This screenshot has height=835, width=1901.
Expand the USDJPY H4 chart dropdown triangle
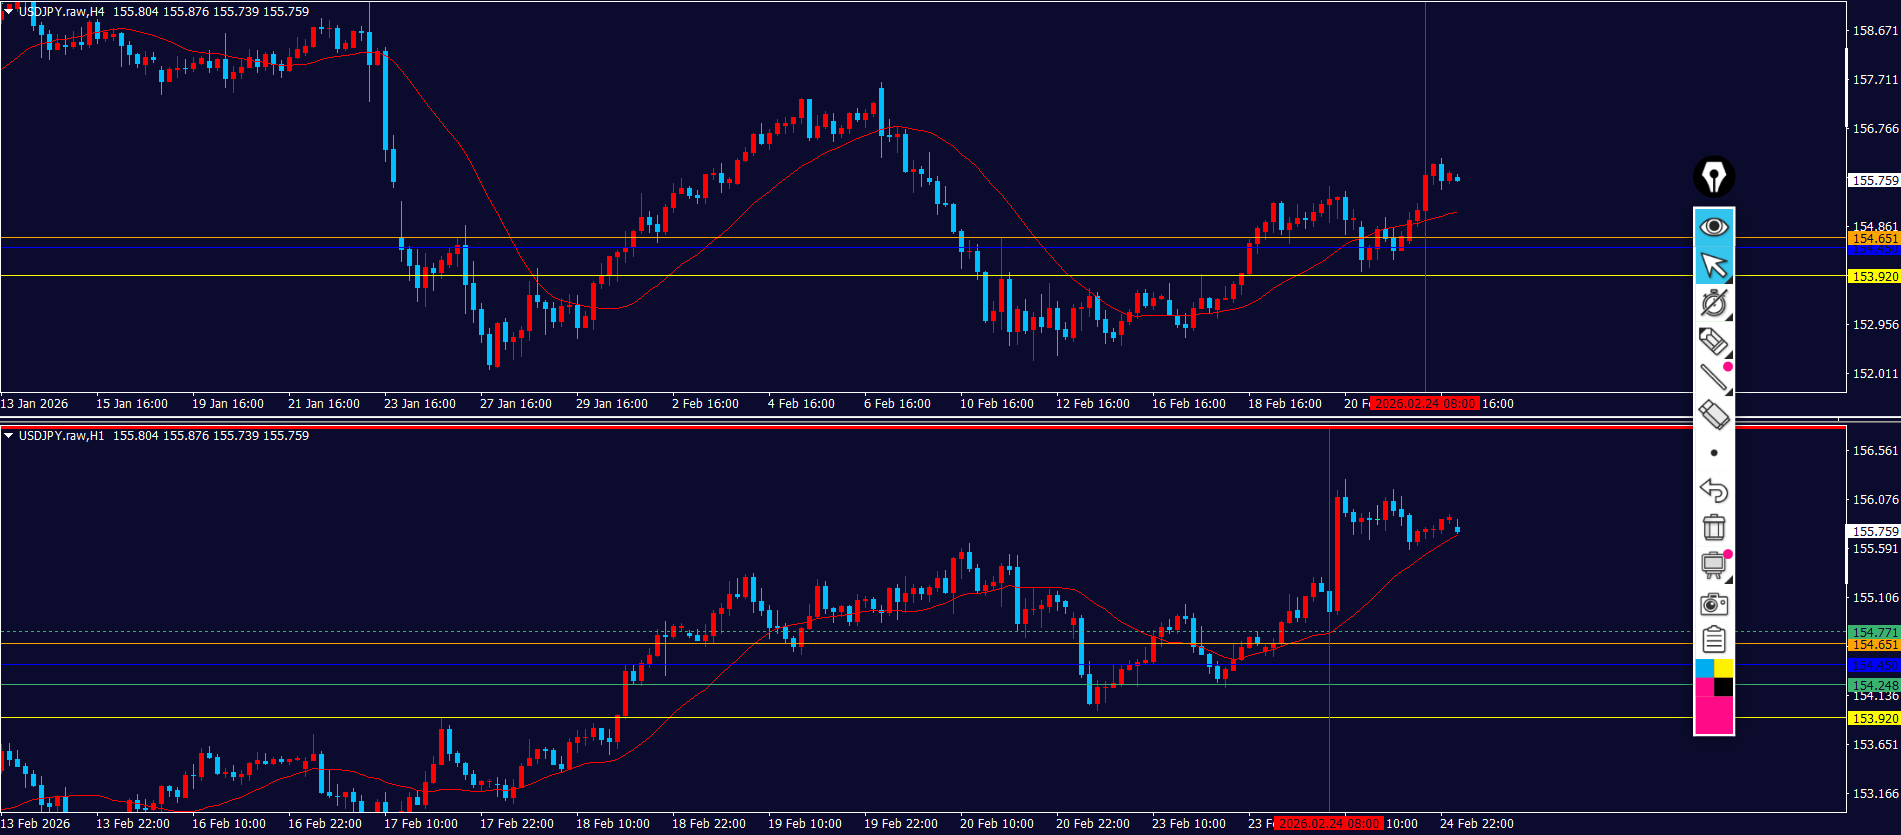tap(8, 12)
